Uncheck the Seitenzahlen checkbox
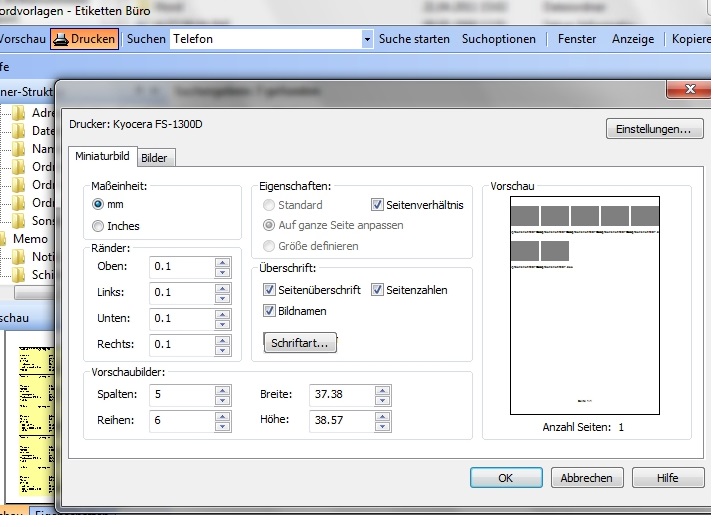 (x=379, y=290)
